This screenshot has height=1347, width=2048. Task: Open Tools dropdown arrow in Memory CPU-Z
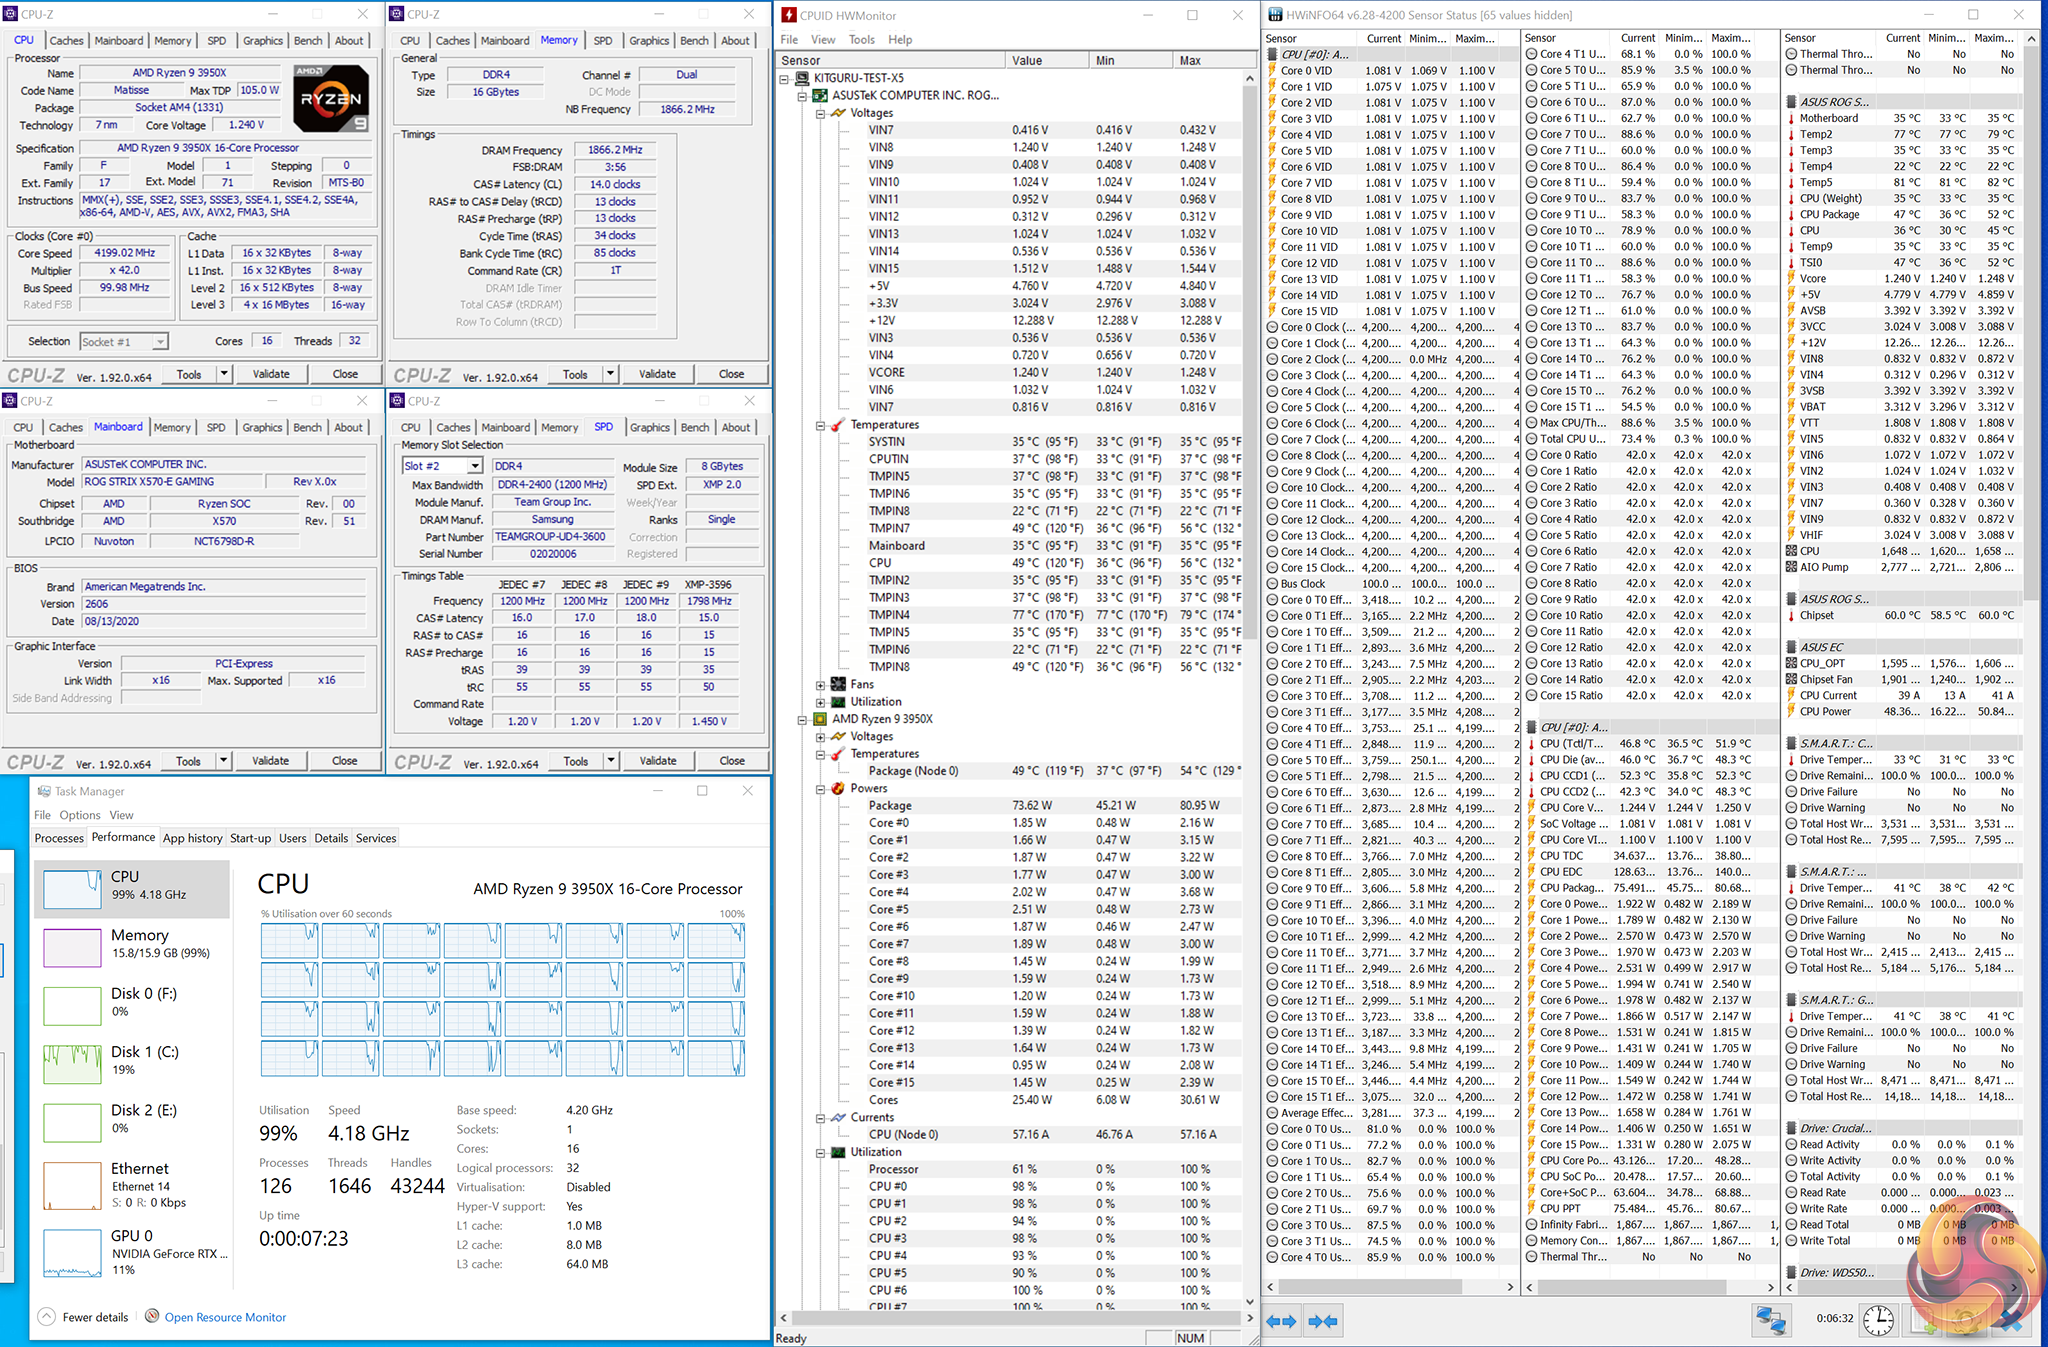(610, 374)
